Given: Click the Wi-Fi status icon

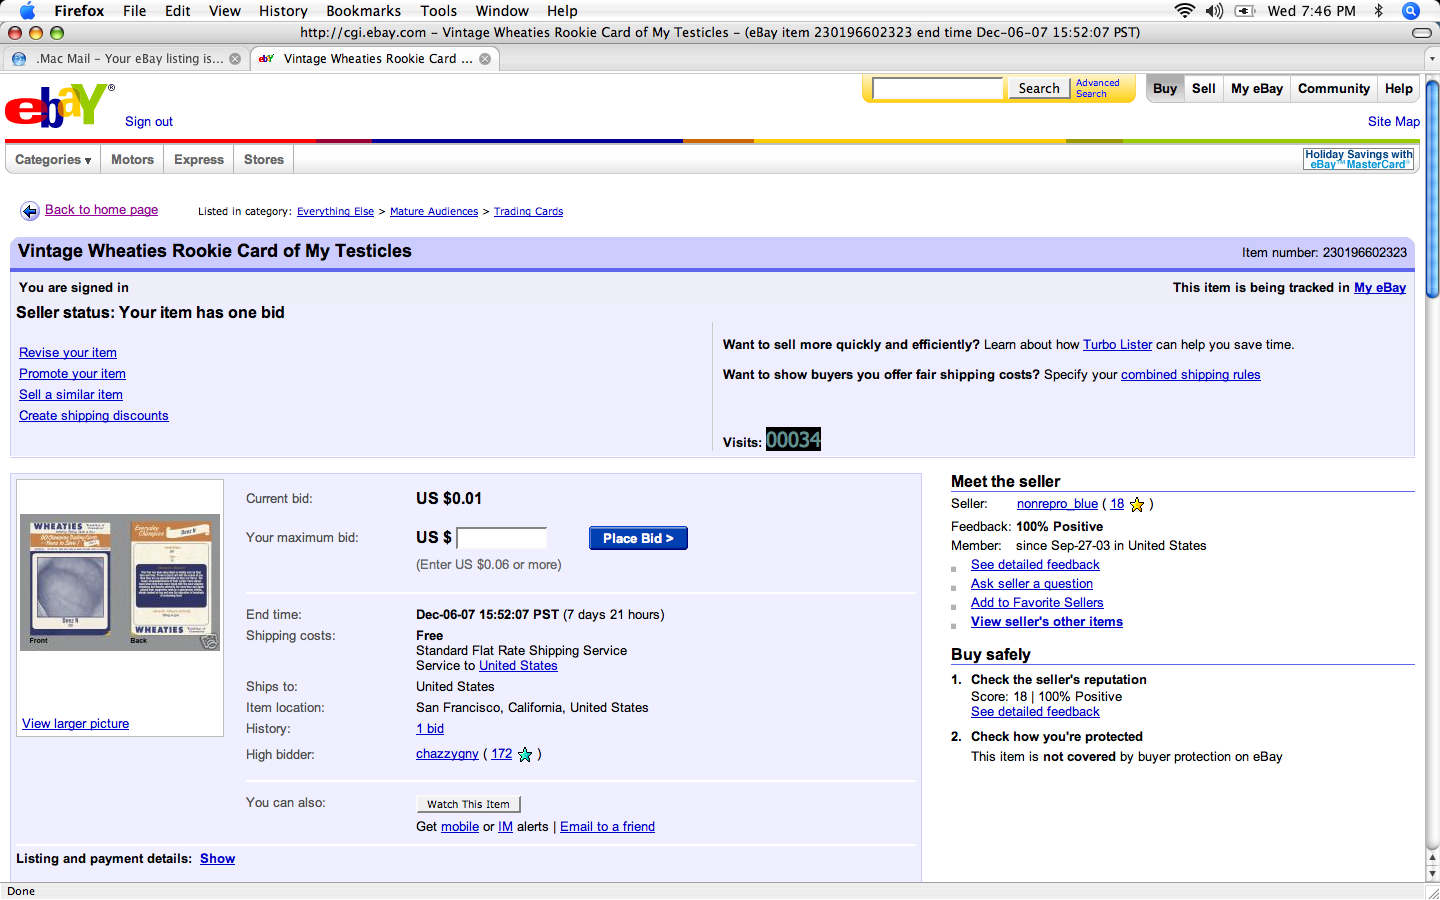Looking at the screenshot, I should [x=1184, y=11].
